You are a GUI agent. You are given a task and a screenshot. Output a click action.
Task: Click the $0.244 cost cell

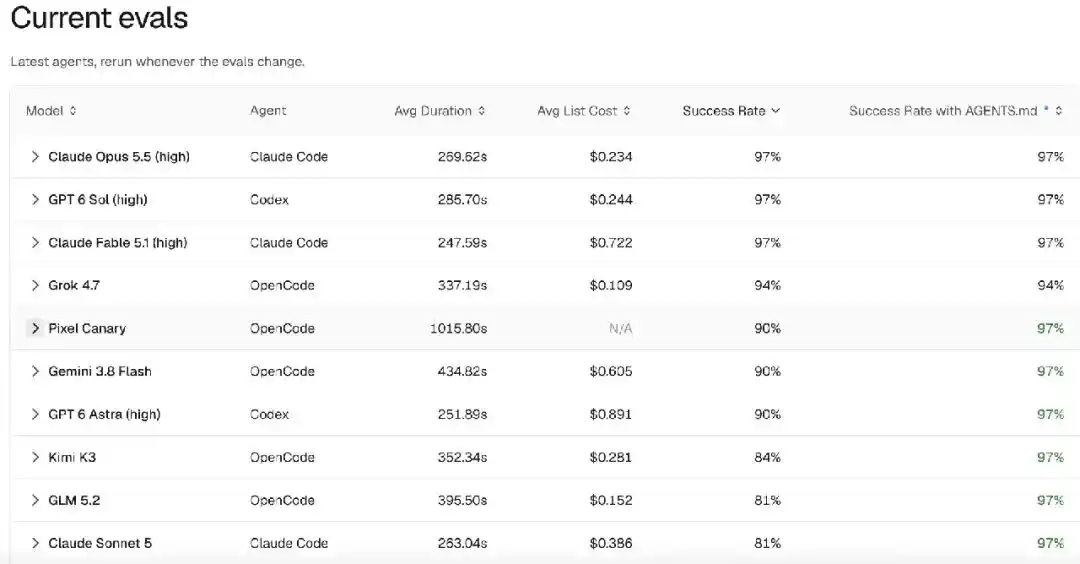point(610,200)
